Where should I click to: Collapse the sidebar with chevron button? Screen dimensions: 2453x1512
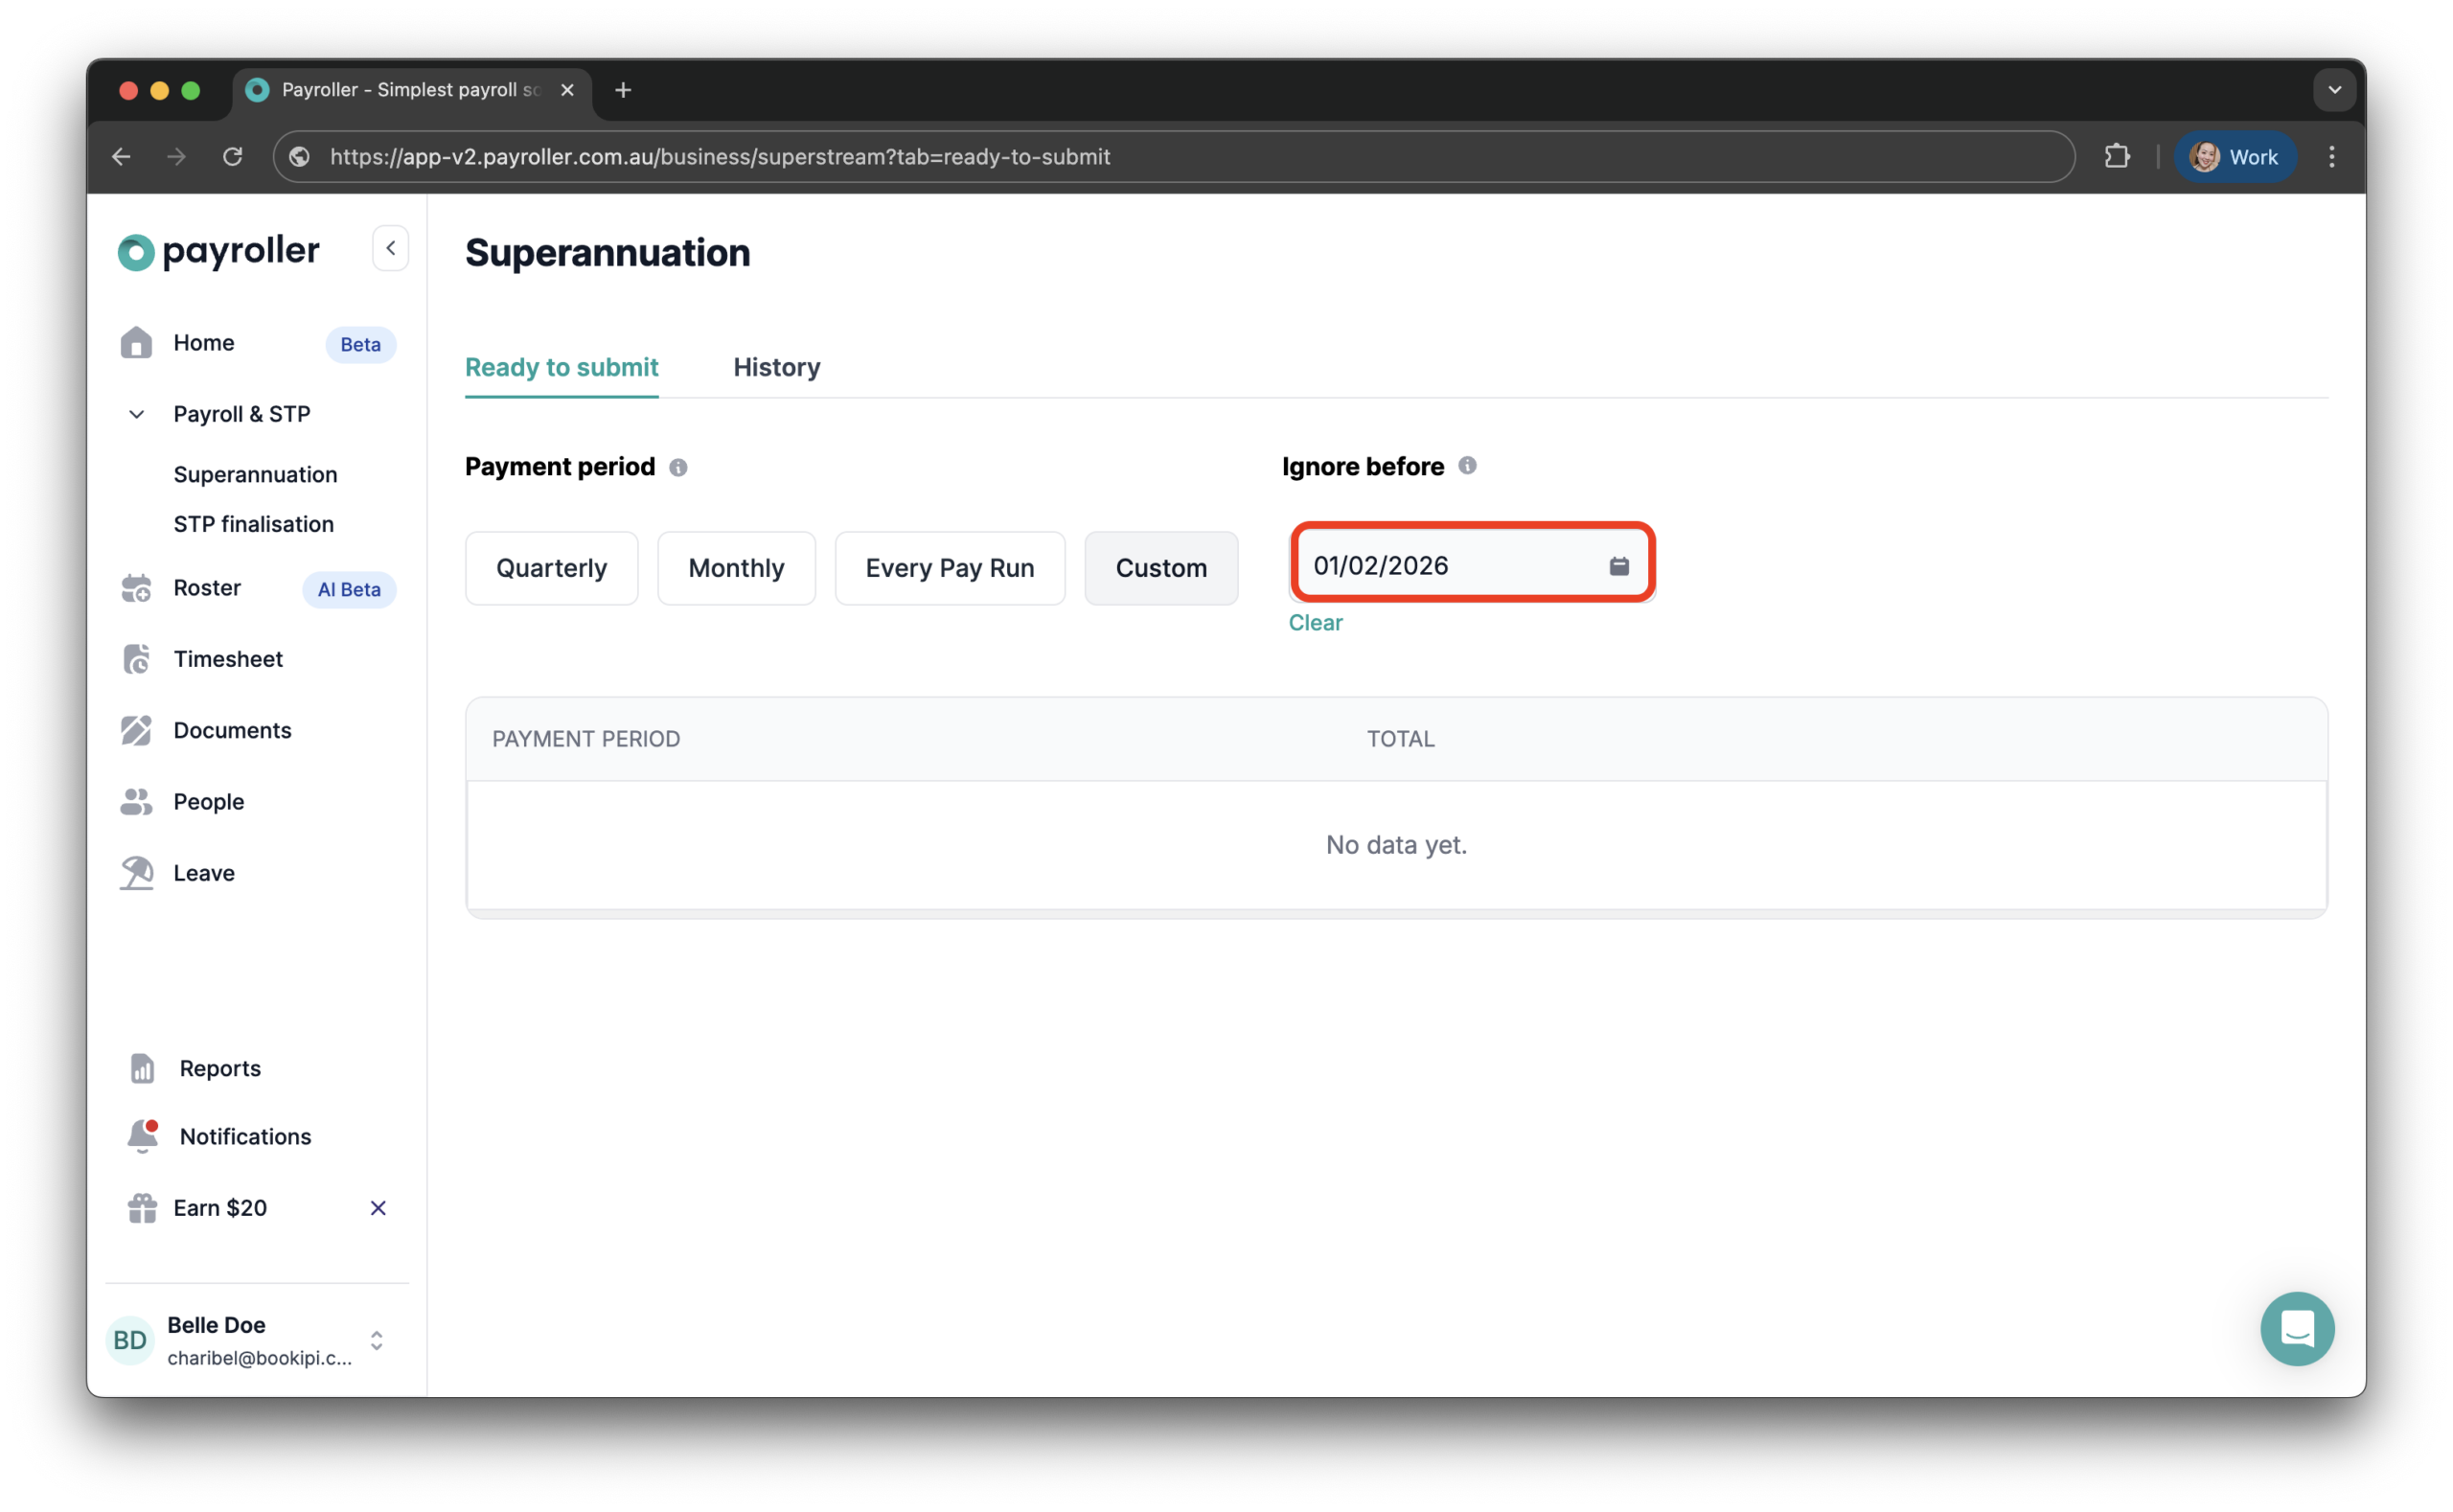point(391,248)
